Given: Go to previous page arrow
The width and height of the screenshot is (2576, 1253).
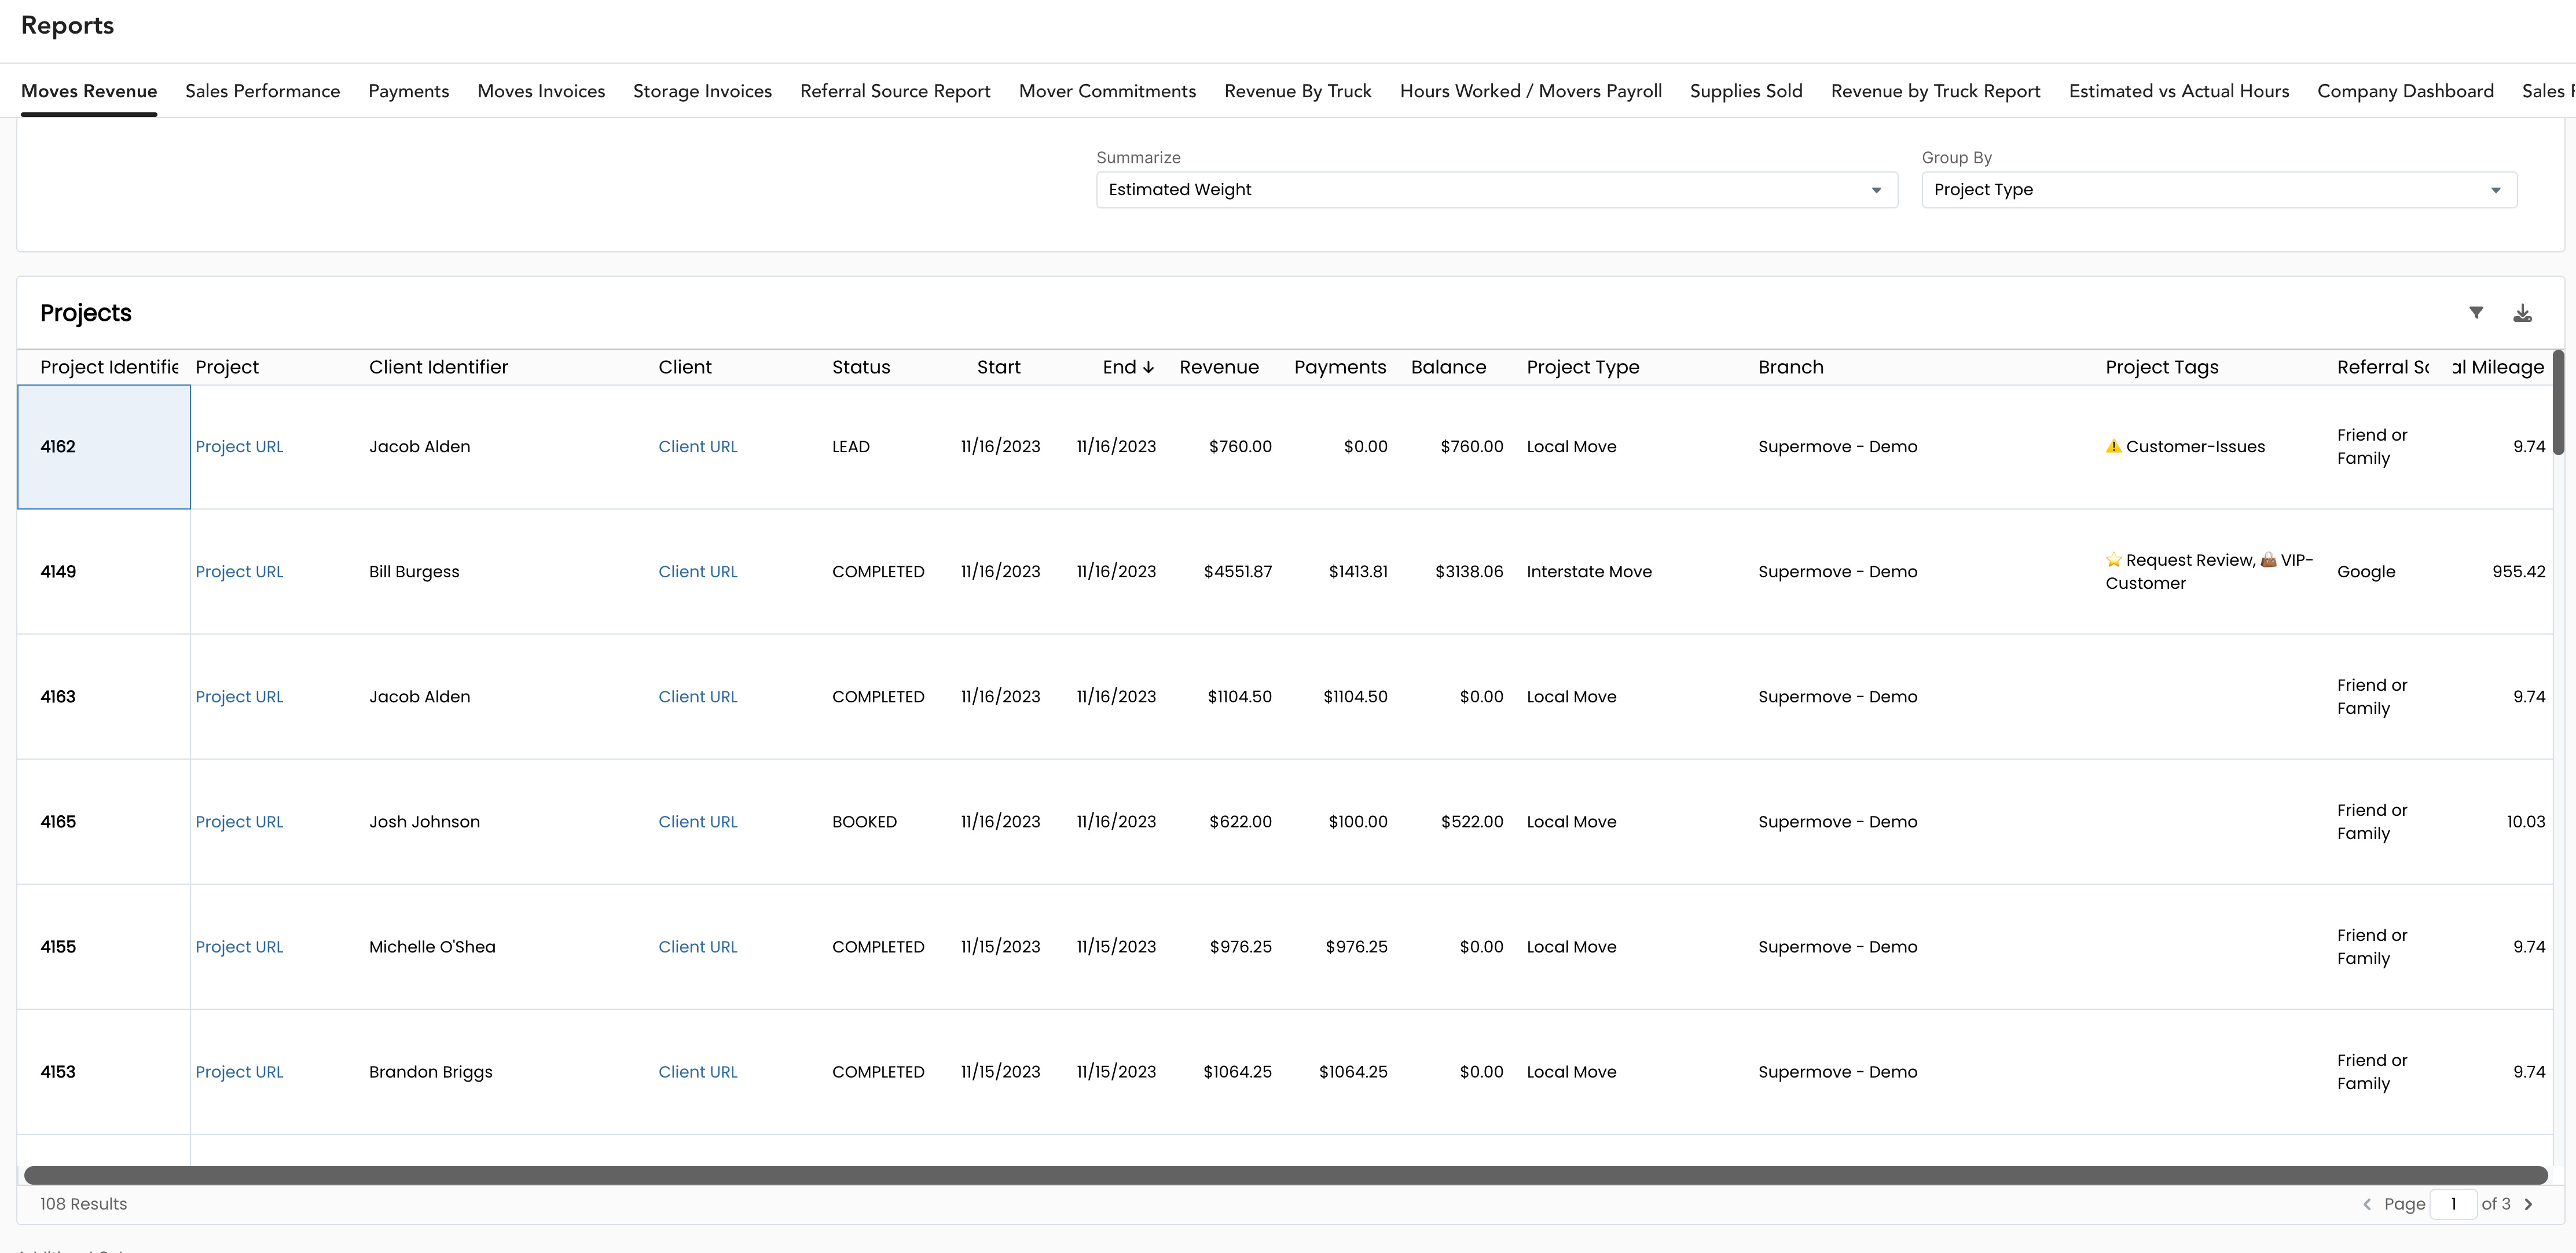Looking at the screenshot, I should pos(2367,1204).
